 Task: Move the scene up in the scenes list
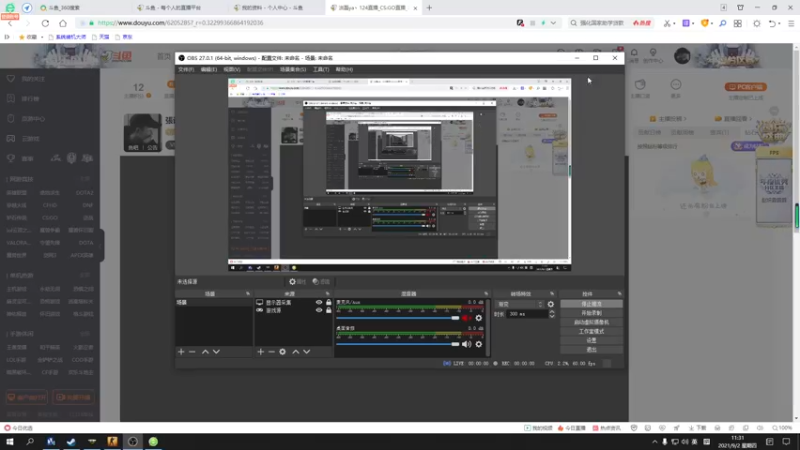(x=205, y=352)
